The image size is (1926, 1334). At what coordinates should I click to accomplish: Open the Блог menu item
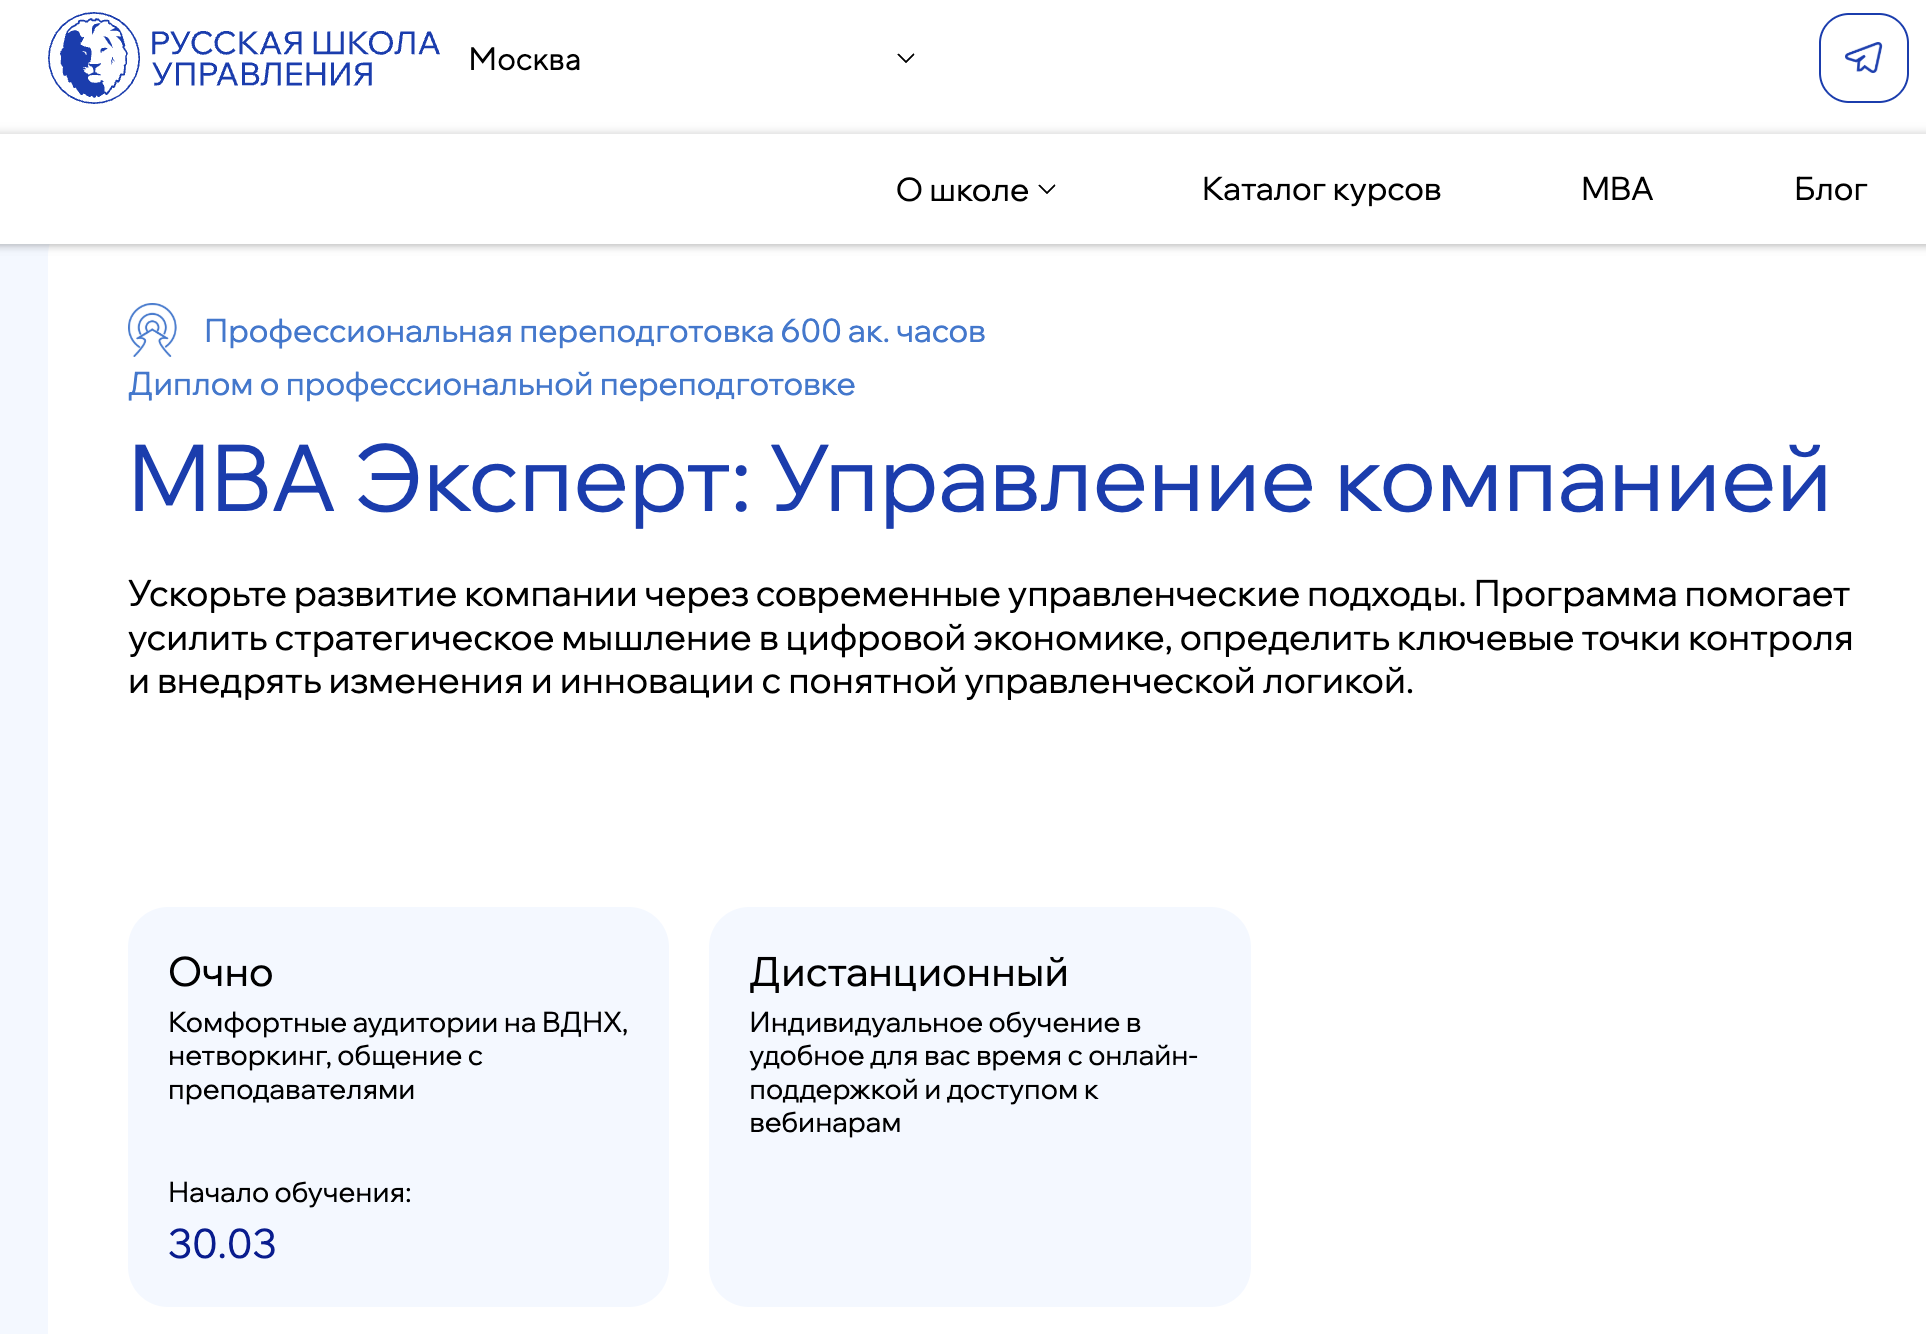click(x=1829, y=189)
